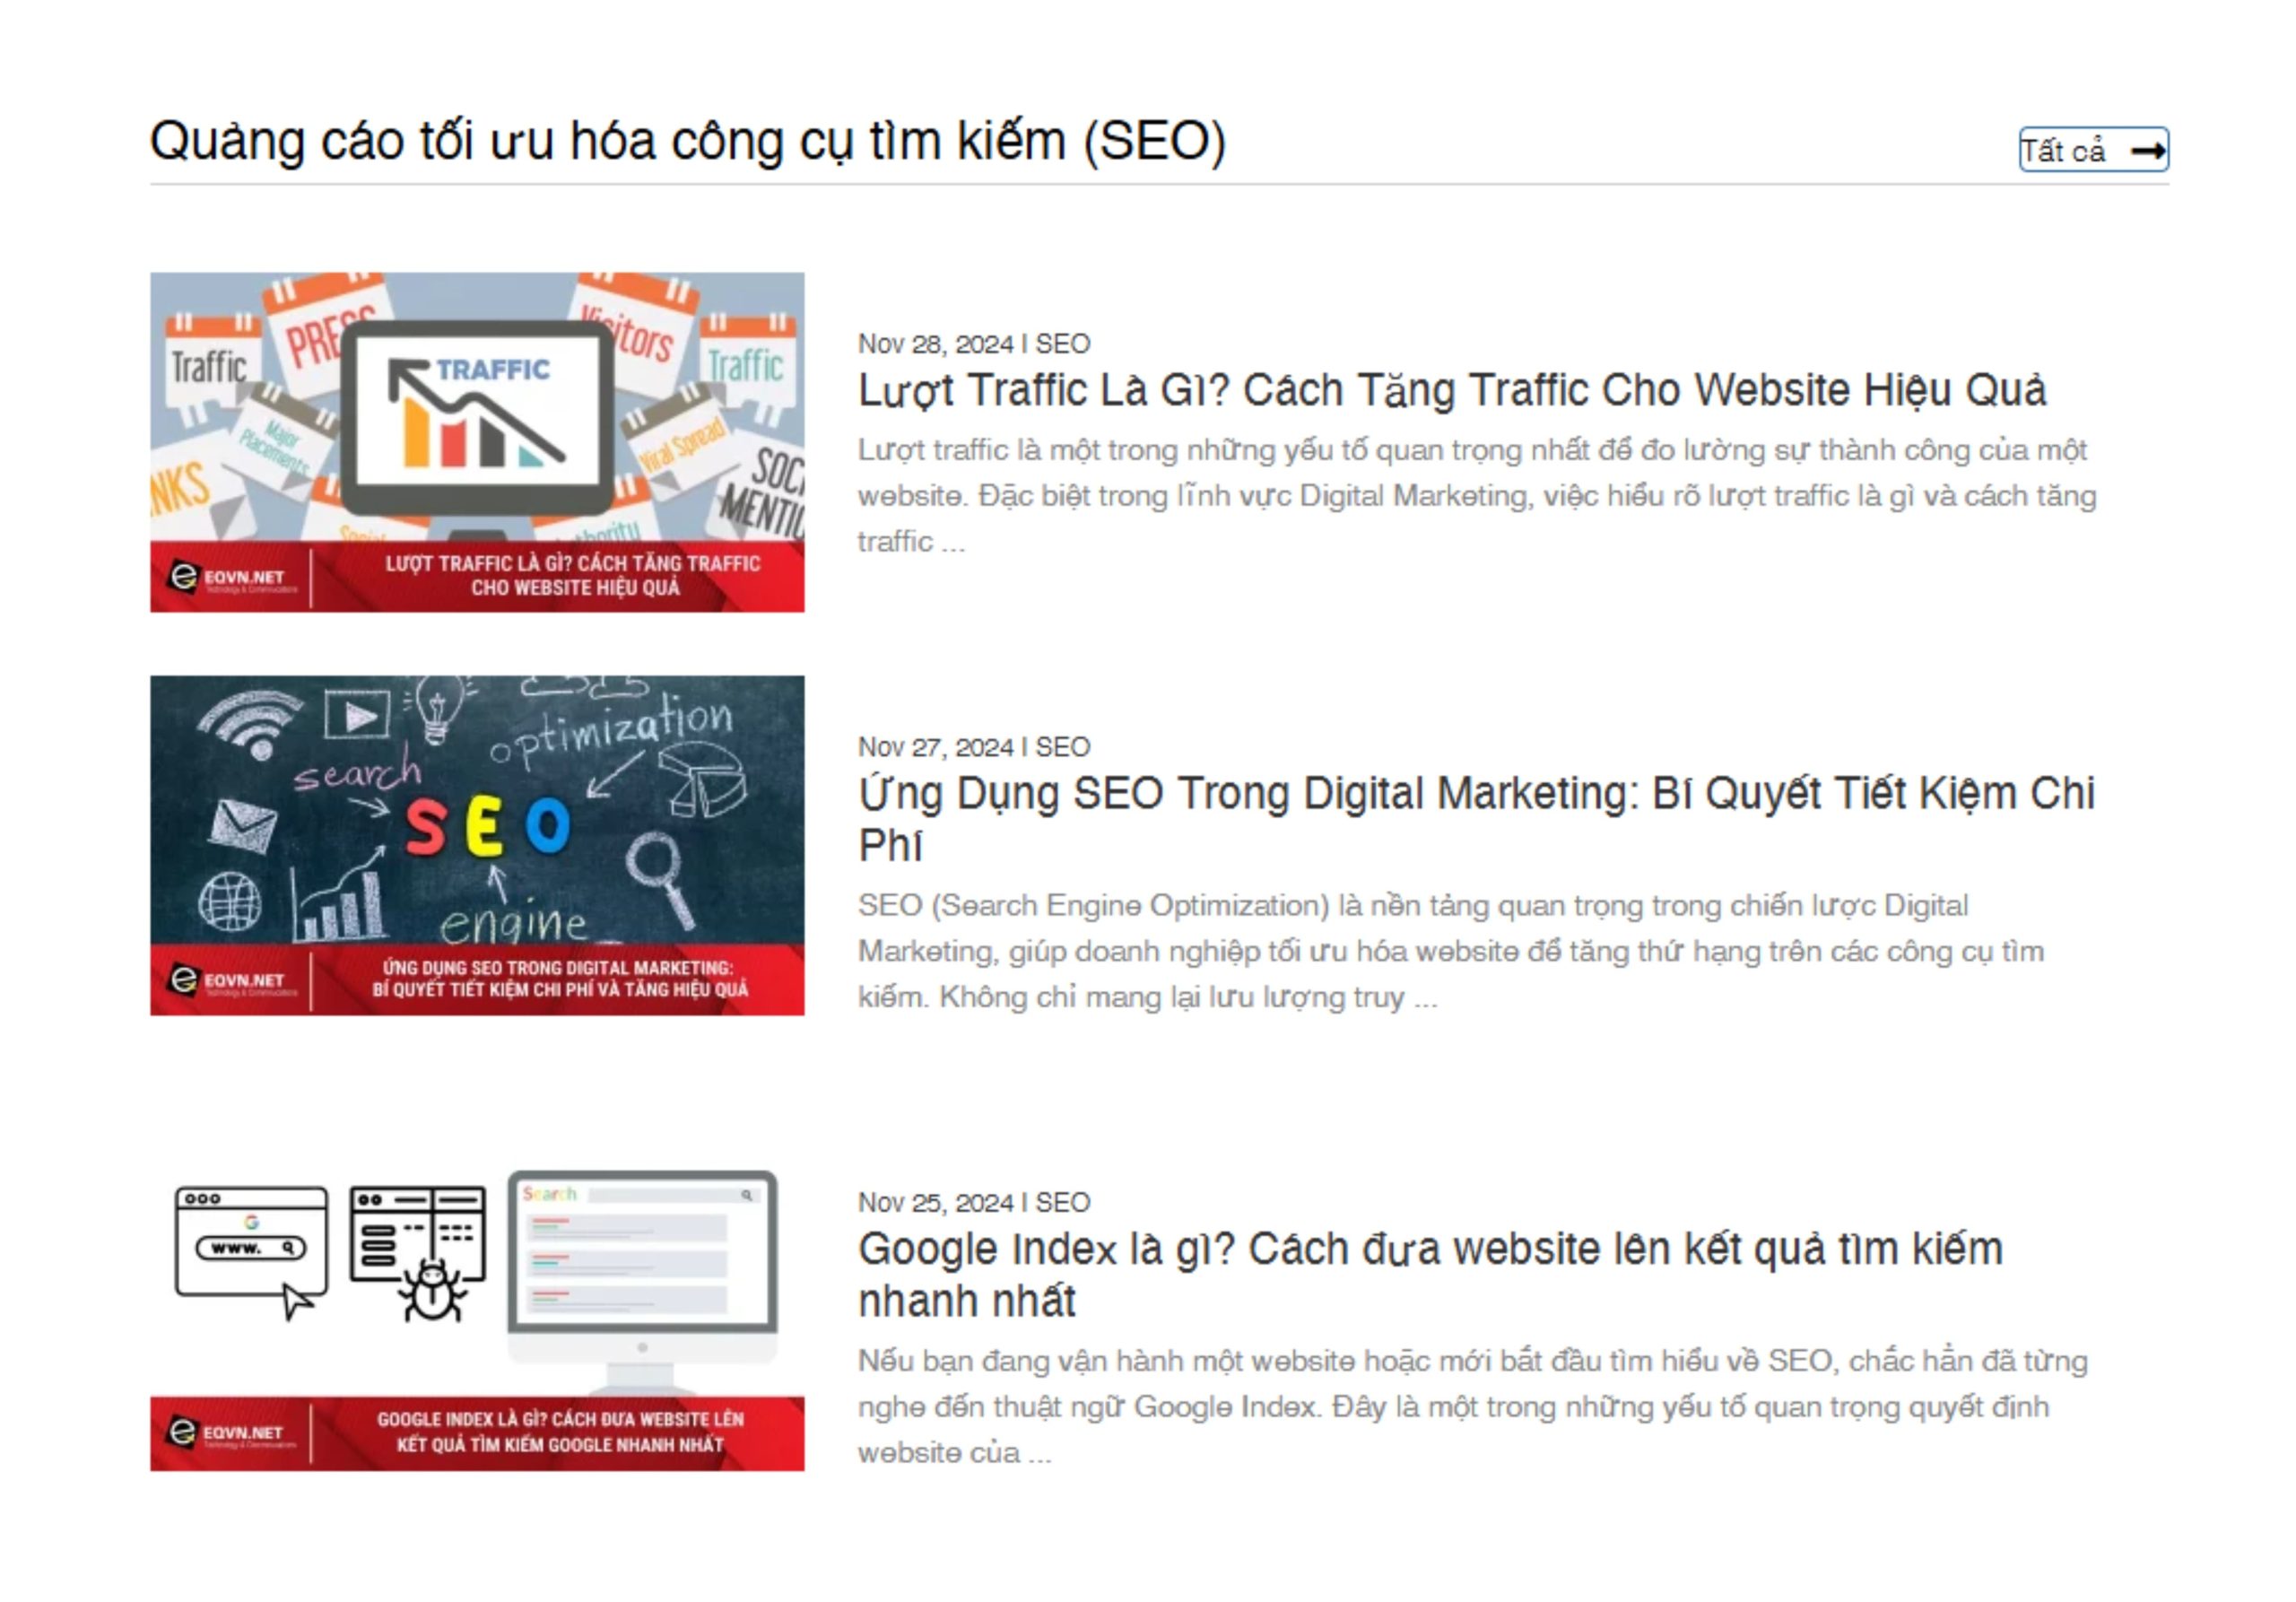Viewport: 2296px width, 1602px height.
Task: Click the Tất cả view-all button
Action: coord(2094,150)
